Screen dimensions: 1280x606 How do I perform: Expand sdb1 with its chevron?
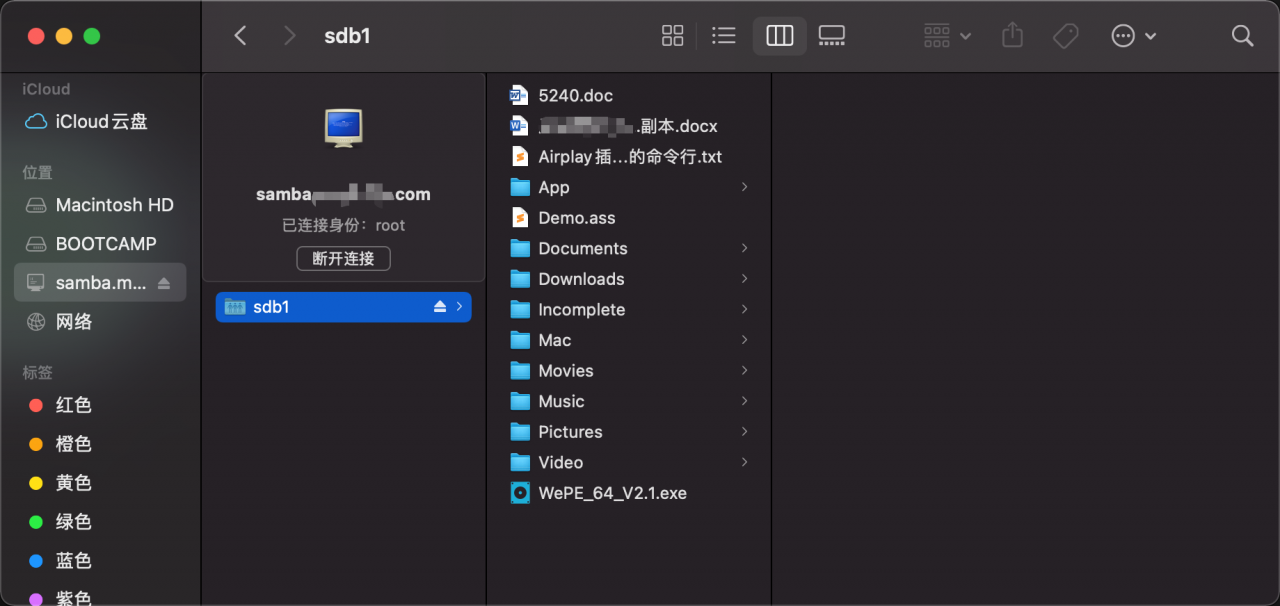point(459,307)
